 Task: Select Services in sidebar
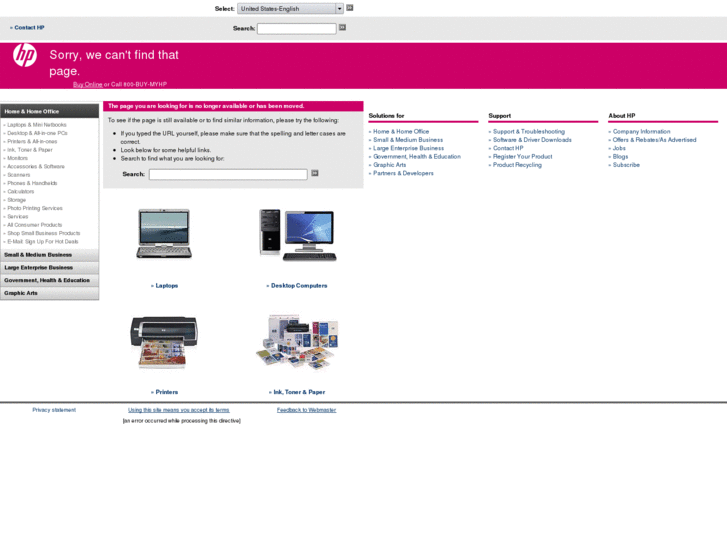click(18, 217)
